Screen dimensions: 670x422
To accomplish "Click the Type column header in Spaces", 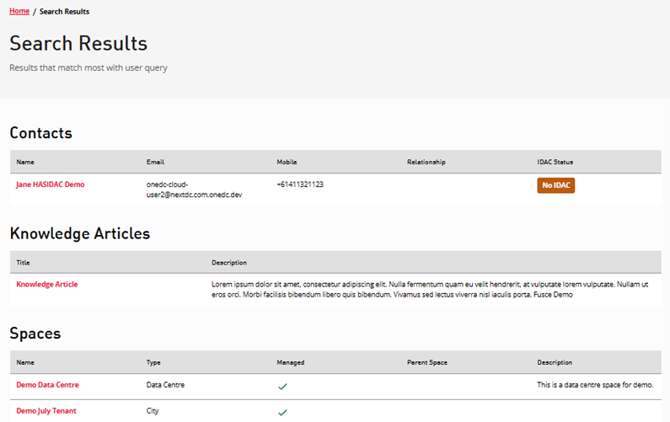I will click(x=154, y=363).
